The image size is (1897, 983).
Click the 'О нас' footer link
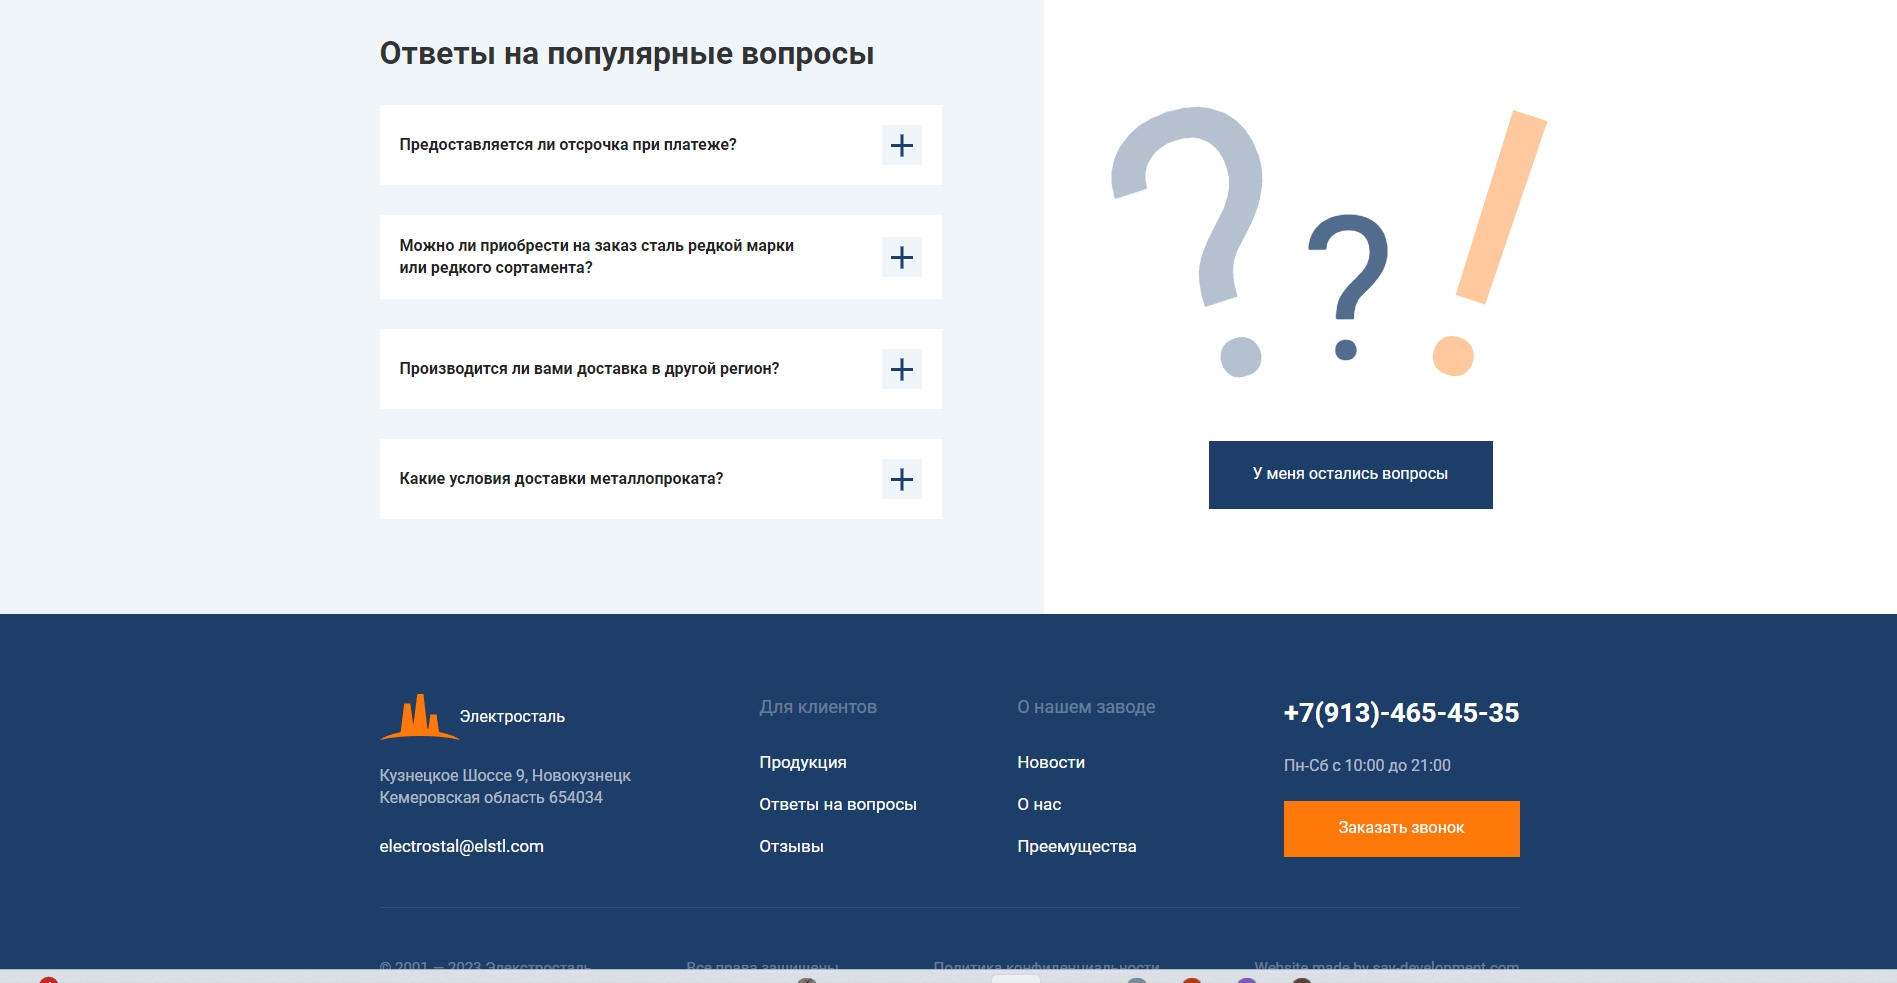click(1039, 804)
